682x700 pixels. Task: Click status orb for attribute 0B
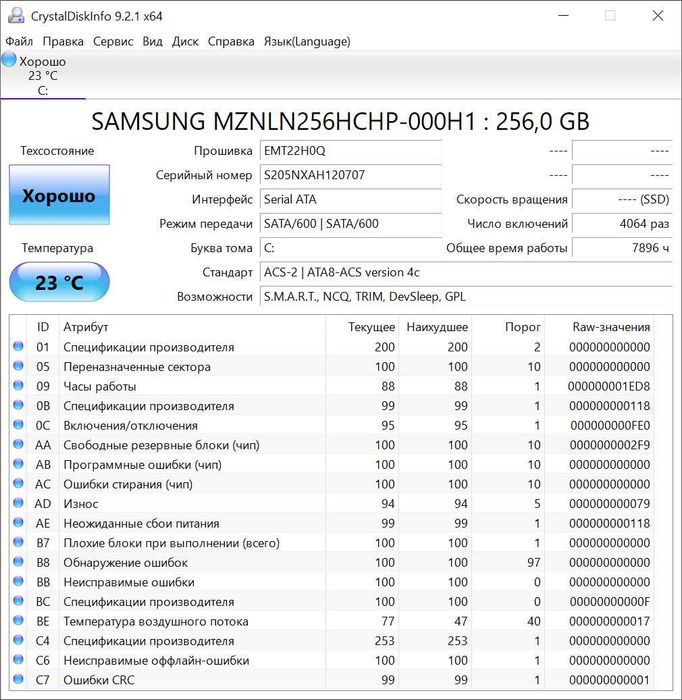click(18, 405)
